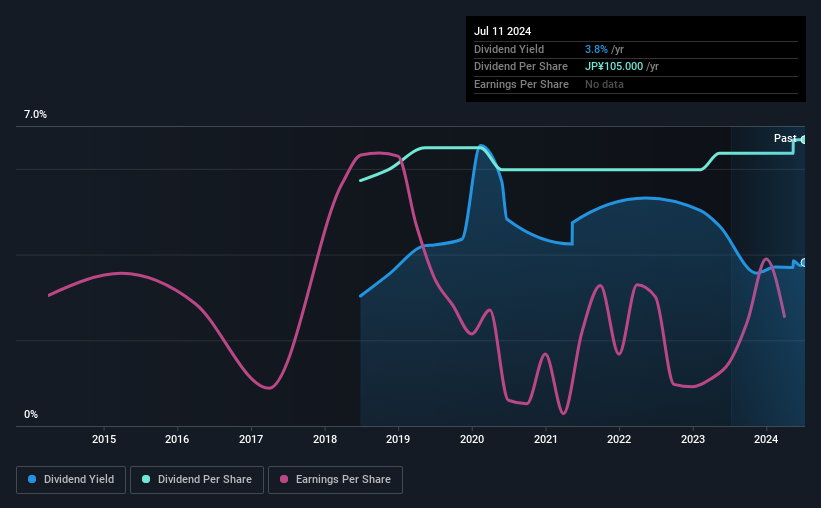The image size is (821, 508).
Task: Click the JP¥105.000 dividend per share value
Action: click(614, 67)
